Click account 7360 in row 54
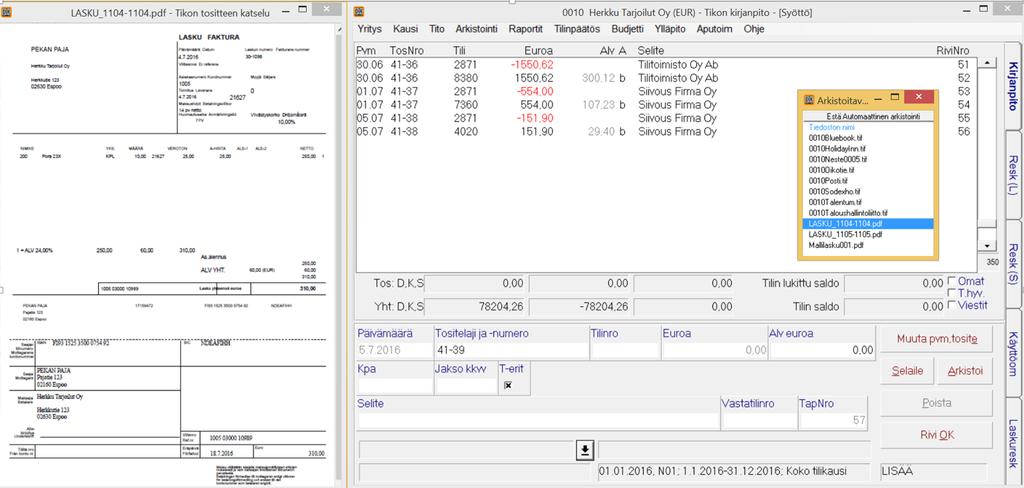Viewport: 1024px width, 488px height. point(466,105)
